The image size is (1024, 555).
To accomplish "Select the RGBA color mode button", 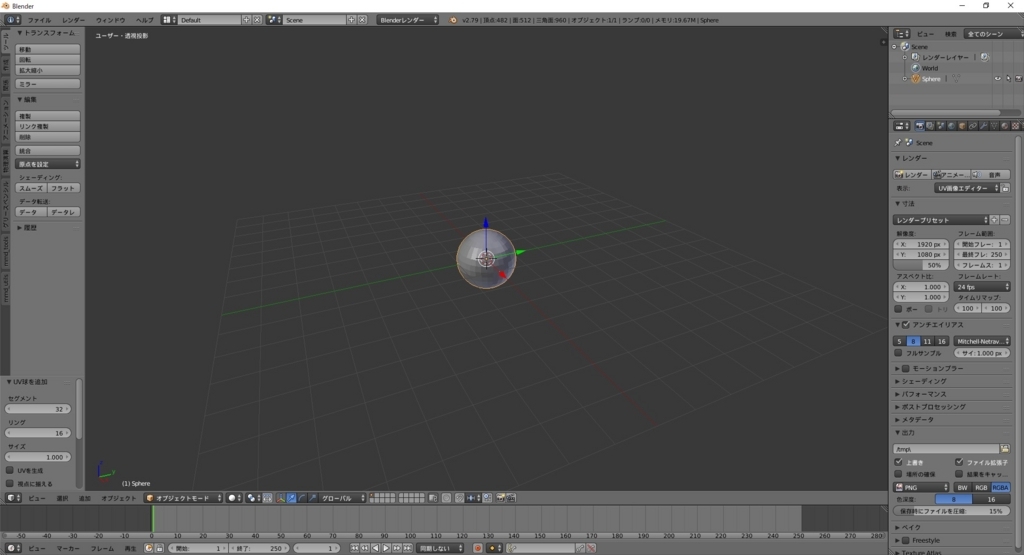I will (1000, 487).
